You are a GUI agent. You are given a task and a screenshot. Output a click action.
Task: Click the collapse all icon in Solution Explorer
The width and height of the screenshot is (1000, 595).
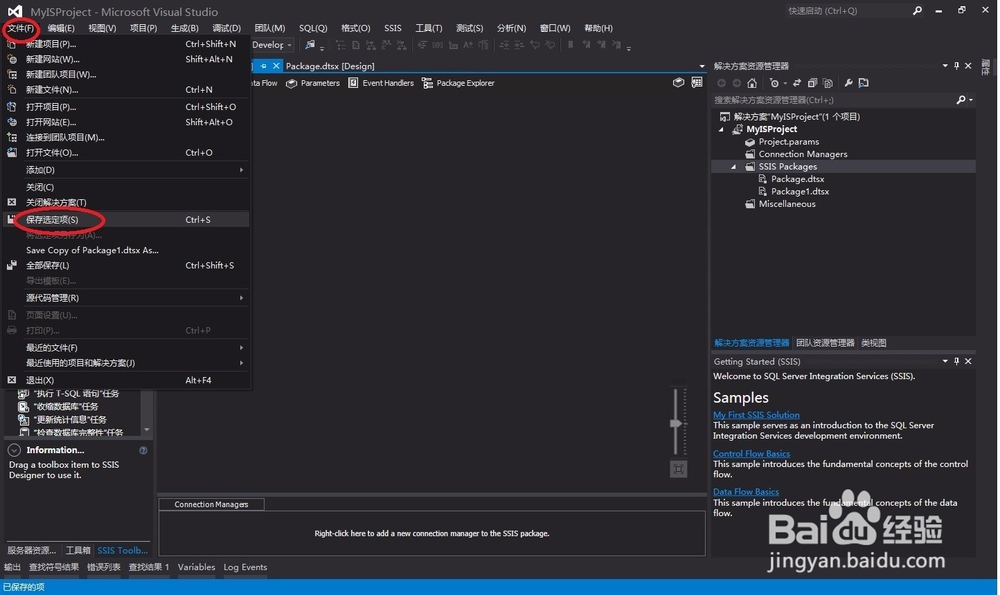point(812,83)
